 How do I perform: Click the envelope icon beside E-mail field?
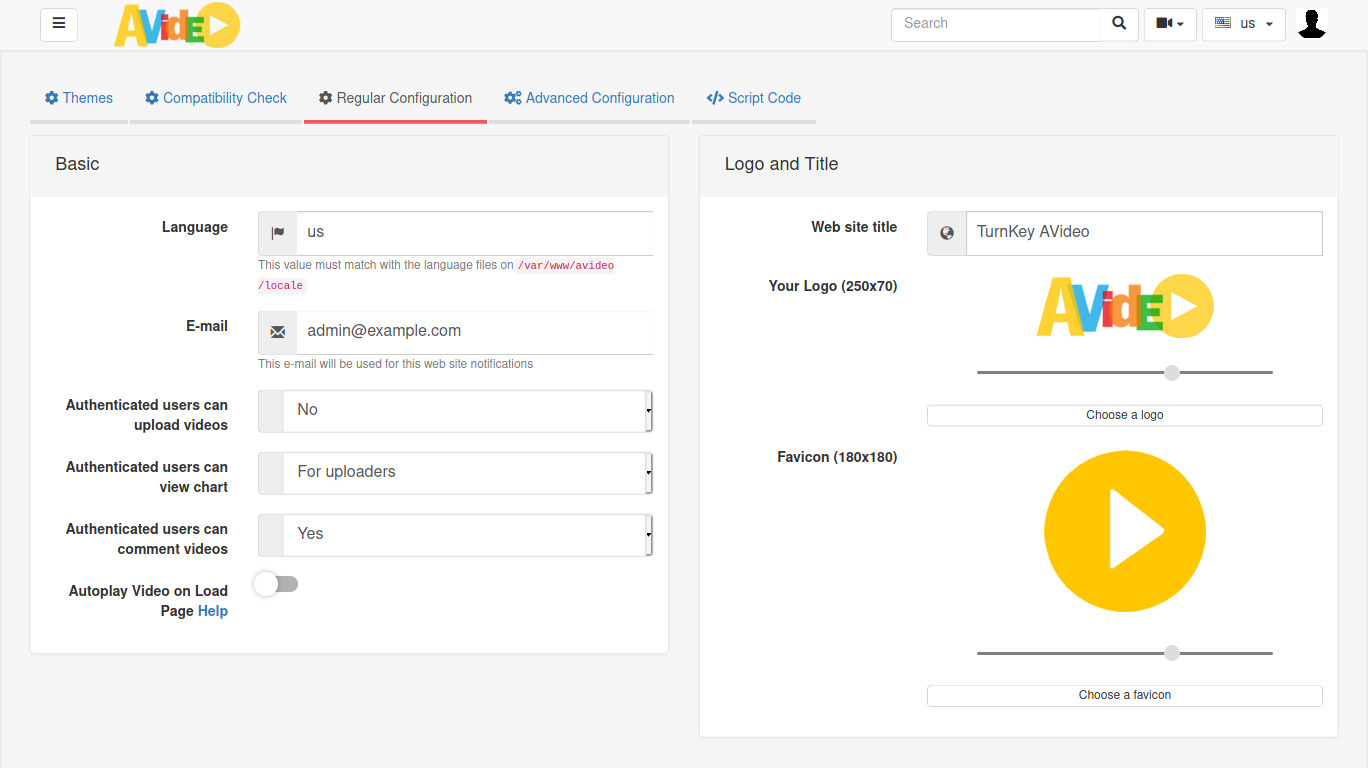pyautogui.click(x=278, y=332)
